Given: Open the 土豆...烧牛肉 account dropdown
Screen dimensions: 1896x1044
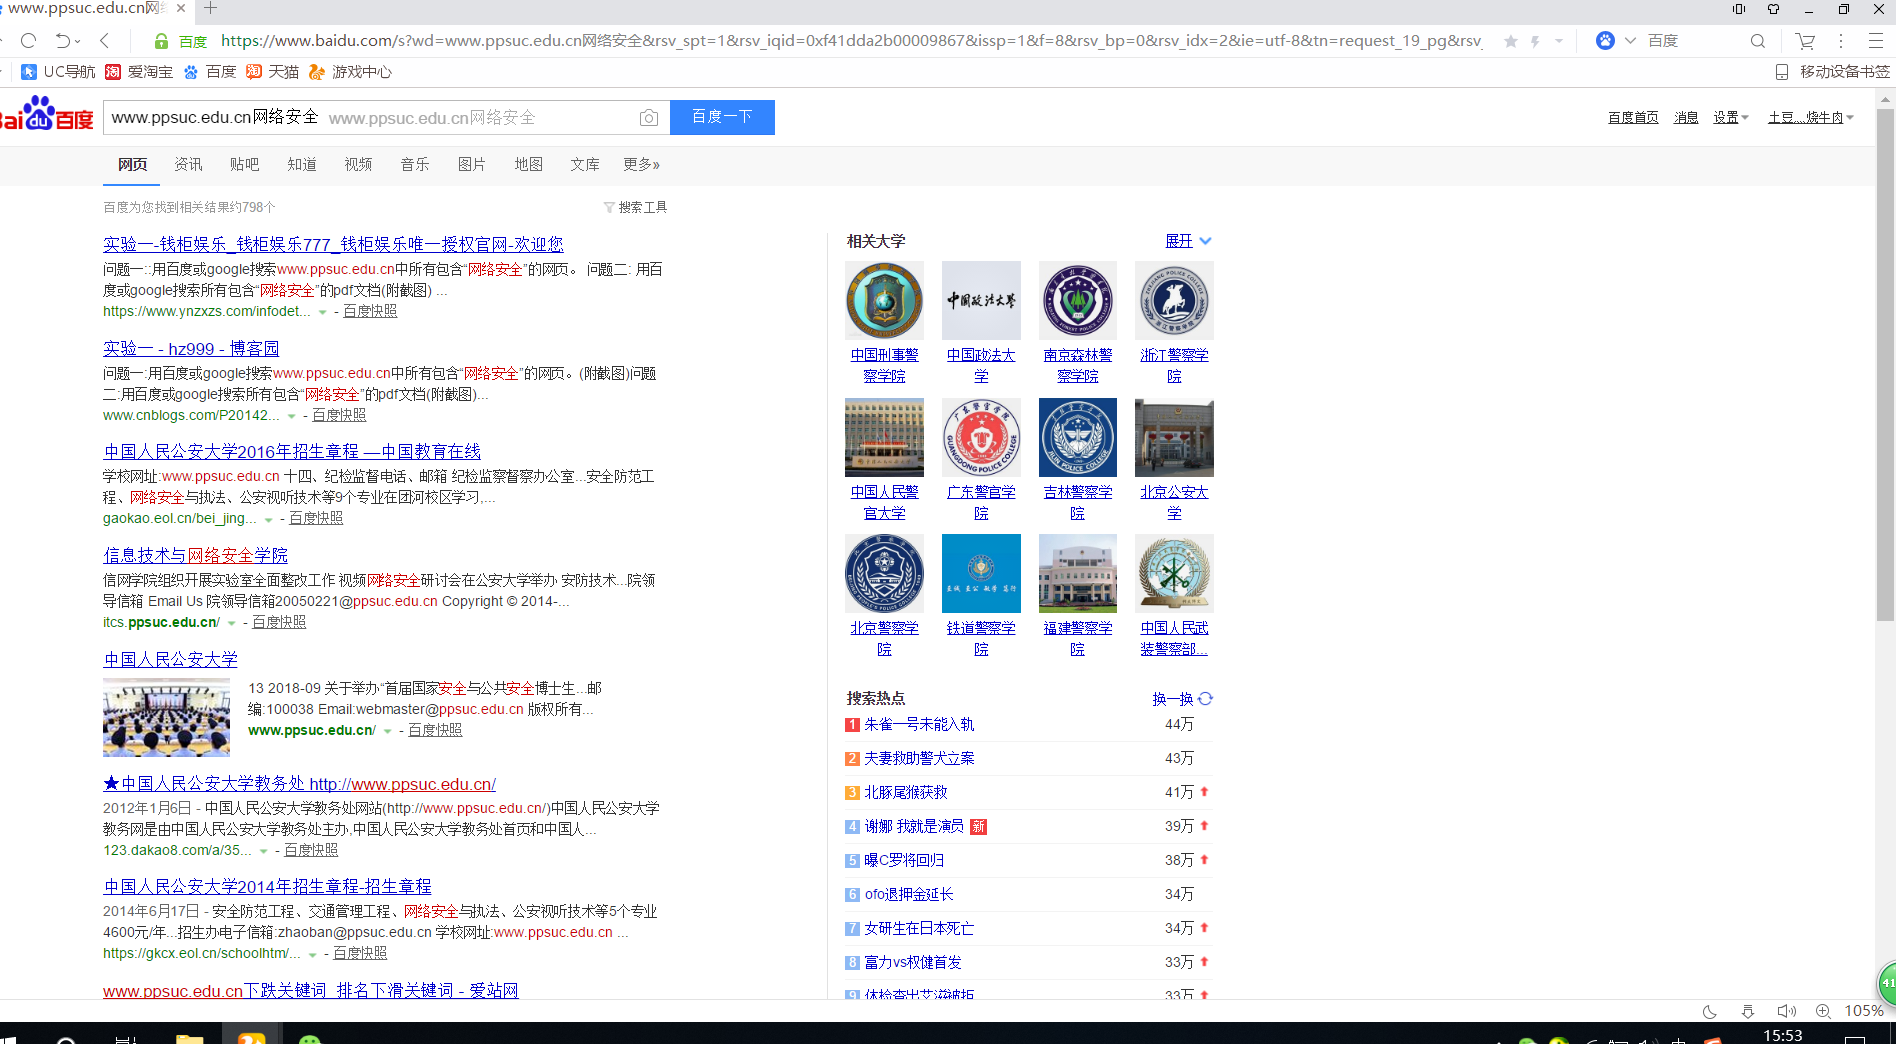Looking at the screenshot, I should click(1811, 117).
